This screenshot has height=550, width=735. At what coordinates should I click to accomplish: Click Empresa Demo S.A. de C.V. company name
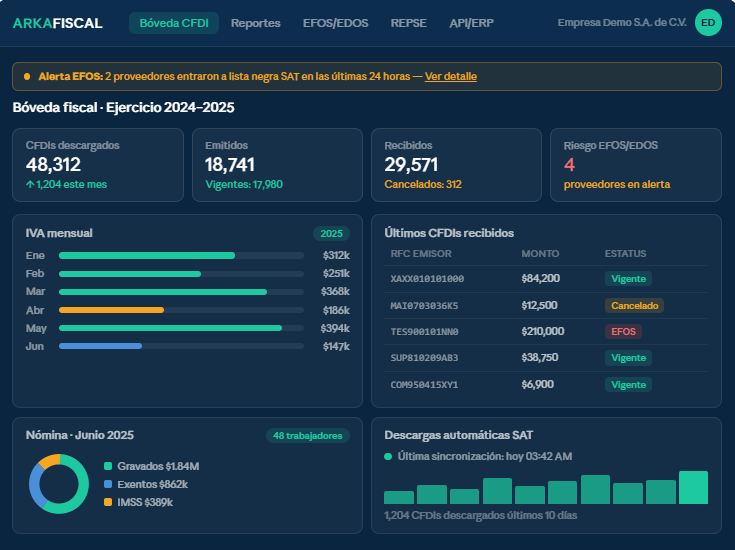[x=622, y=23]
